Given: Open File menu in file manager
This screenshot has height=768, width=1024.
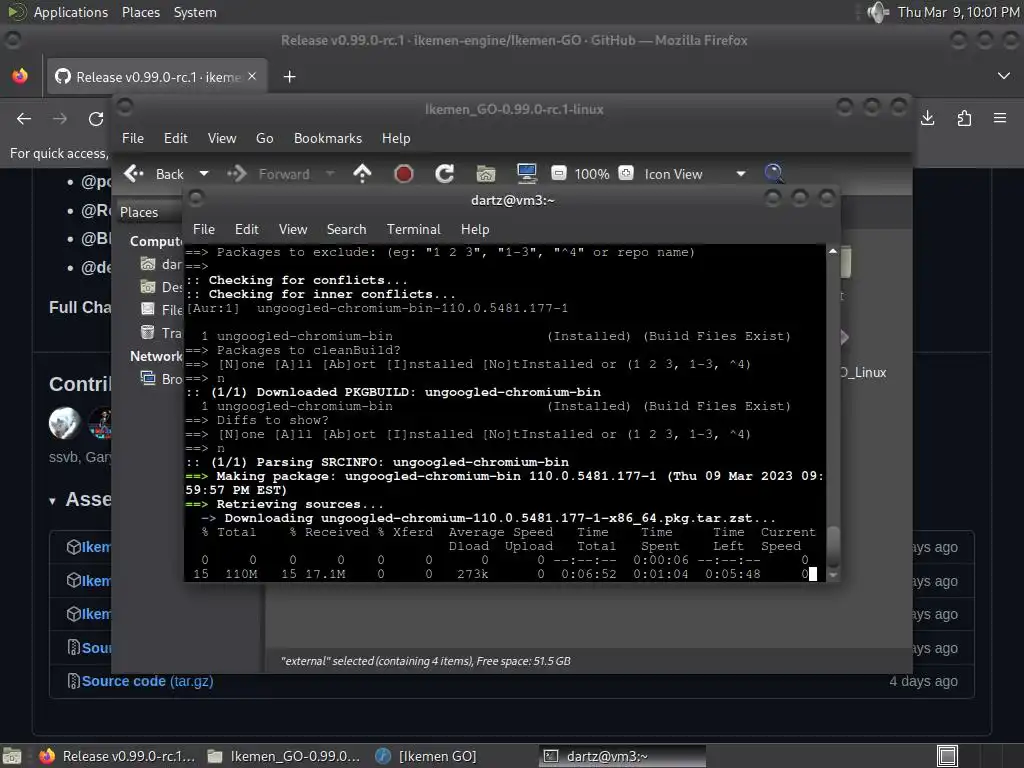Looking at the screenshot, I should [x=133, y=138].
